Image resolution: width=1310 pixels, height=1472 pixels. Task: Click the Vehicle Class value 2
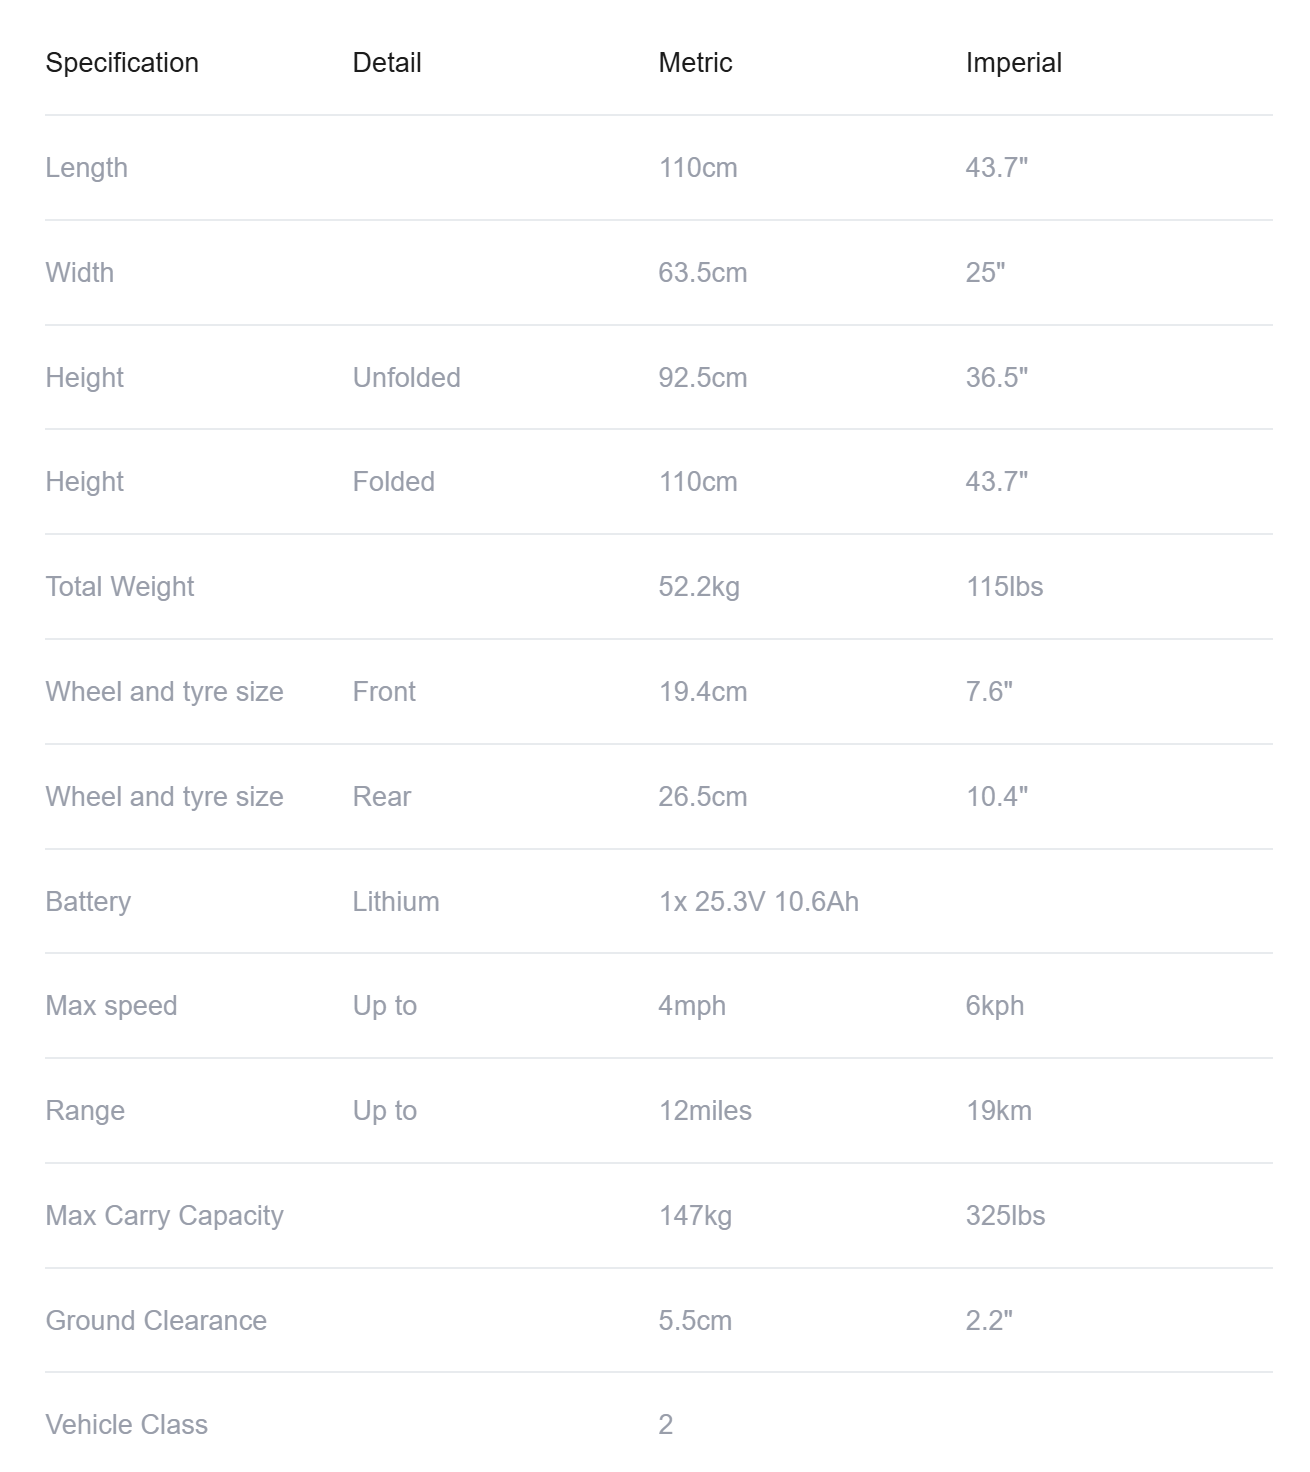click(666, 1425)
